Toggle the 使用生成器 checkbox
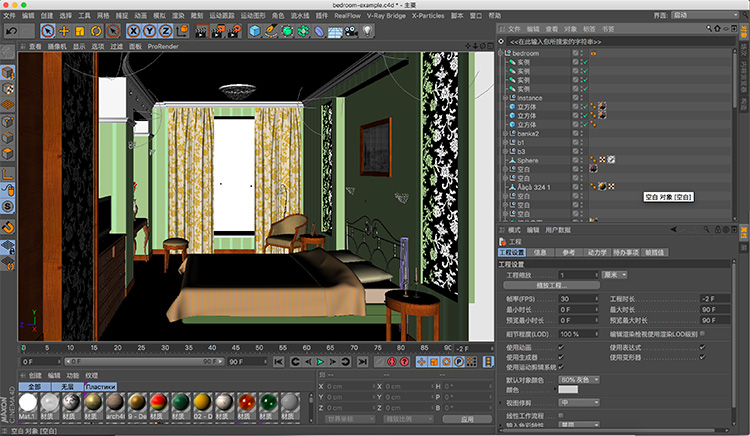 (561, 357)
